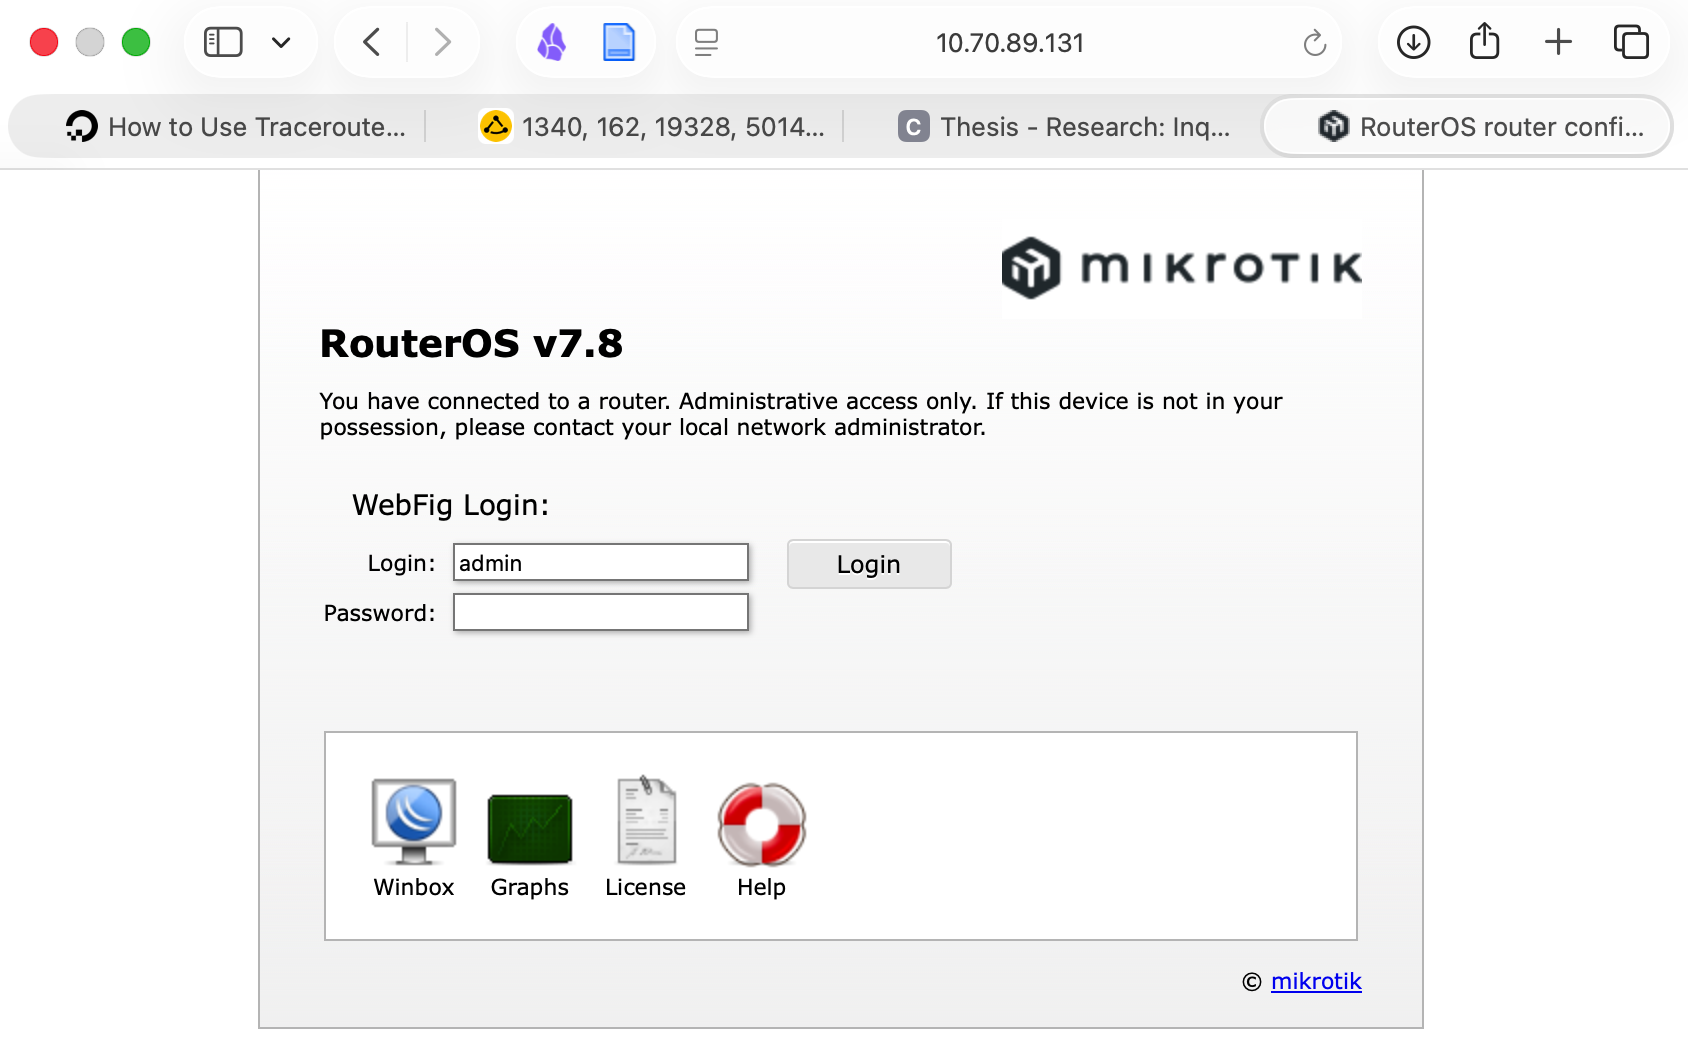Open the License document icon
The width and height of the screenshot is (1688, 1052).
(x=646, y=820)
